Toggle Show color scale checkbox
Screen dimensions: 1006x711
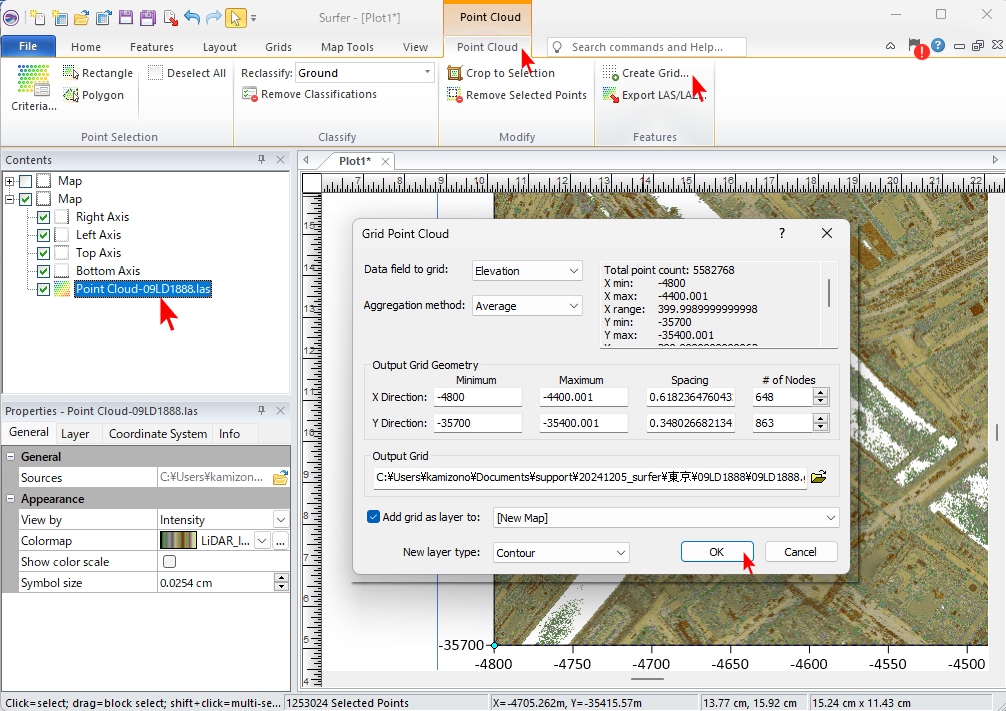point(169,562)
